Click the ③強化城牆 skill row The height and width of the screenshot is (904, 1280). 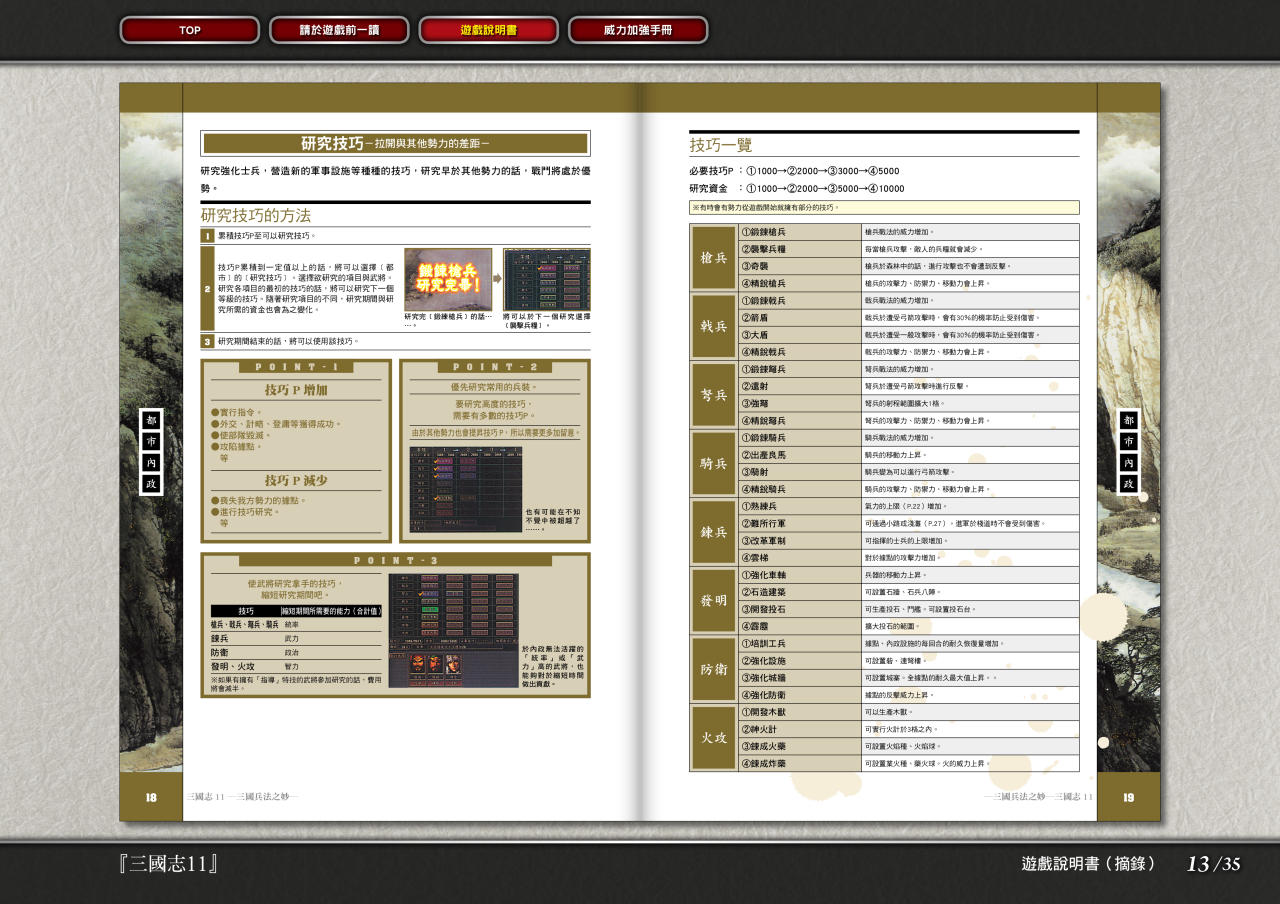[x=908, y=678]
